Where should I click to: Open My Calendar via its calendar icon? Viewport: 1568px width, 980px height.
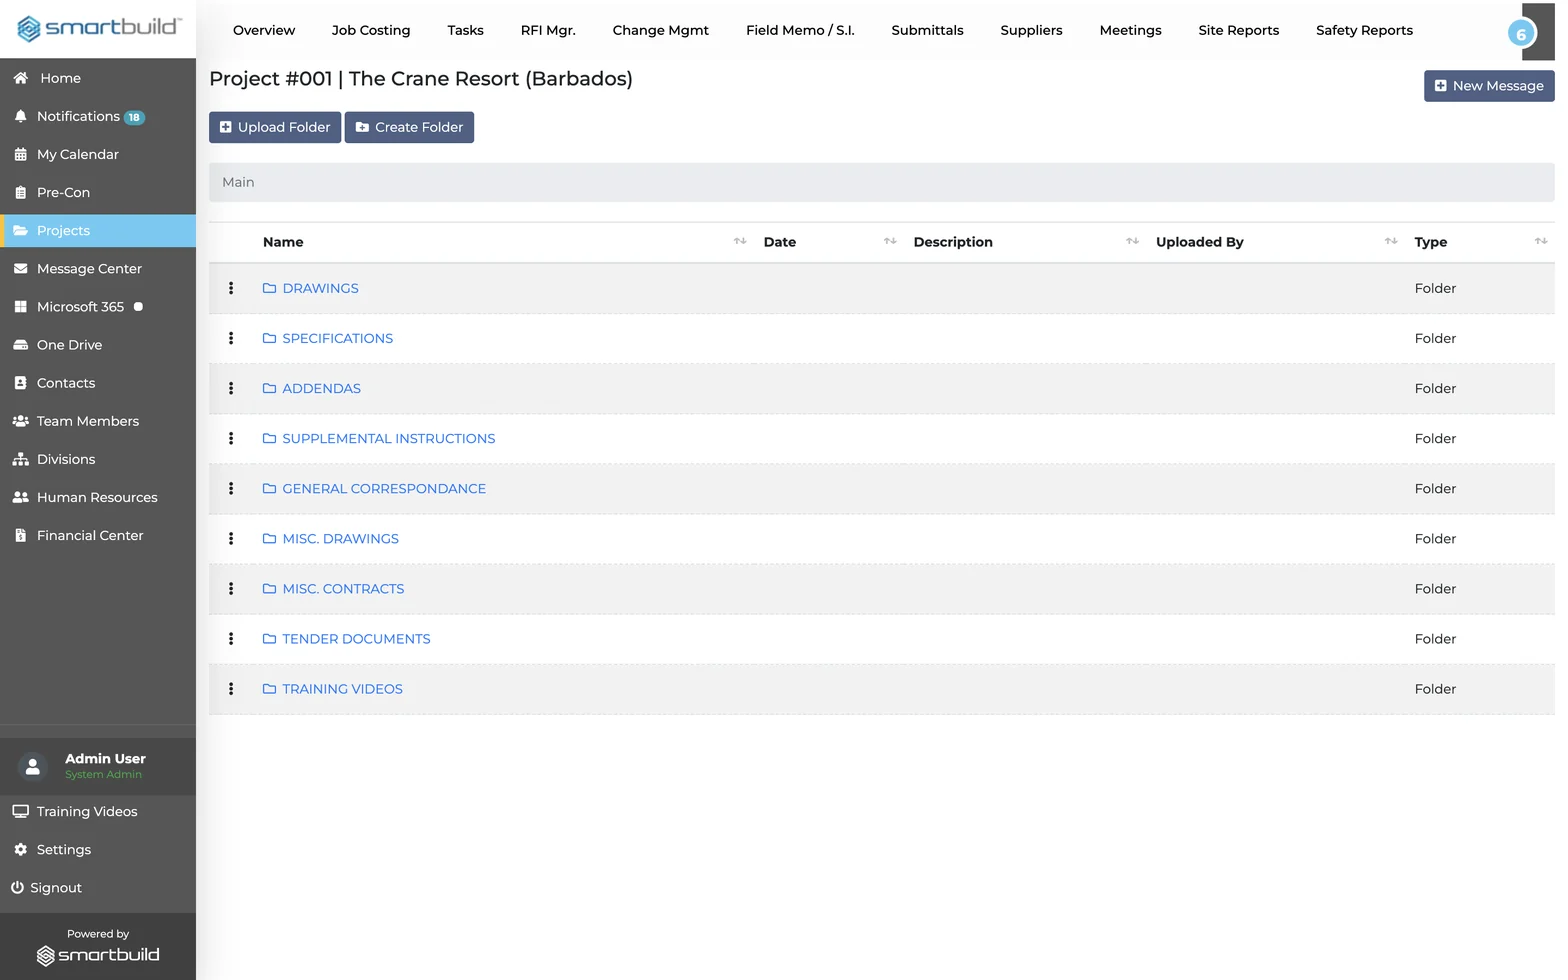20,154
